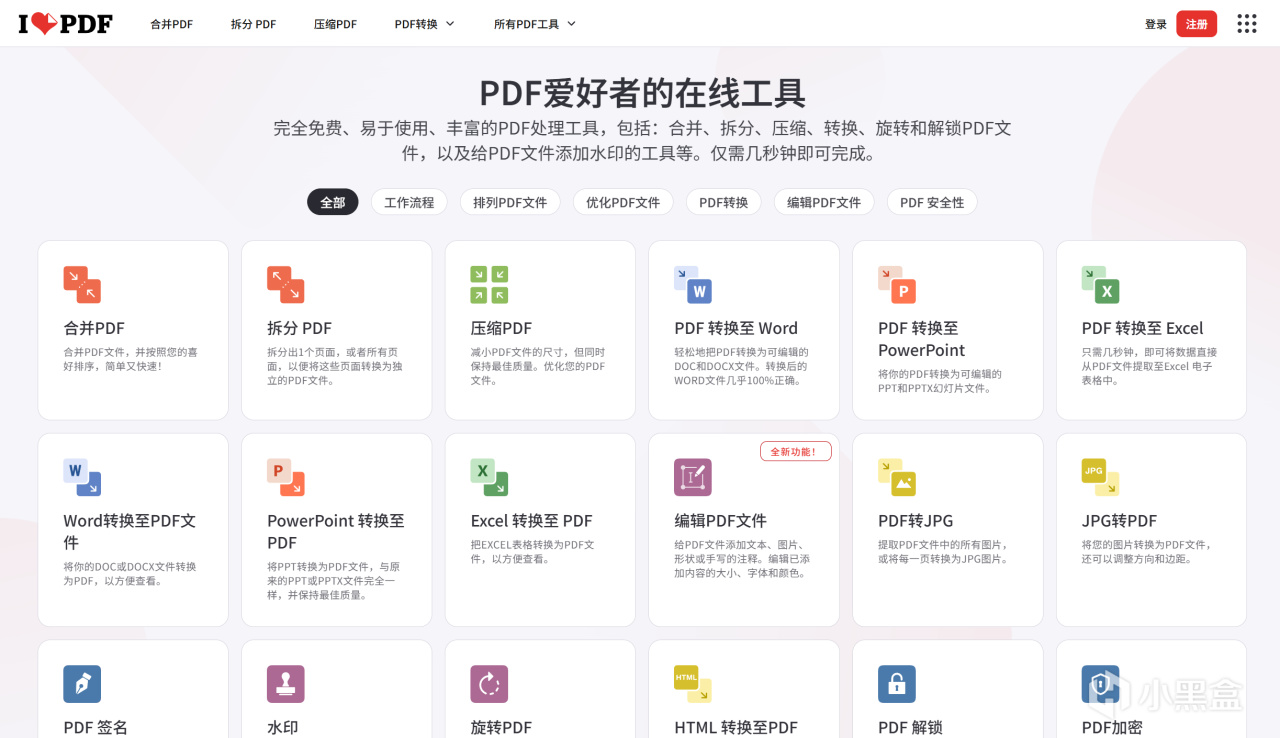The height and width of the screenshot is (738, 1280).
Task: Open the 拆分 PDF card title
Action: click(299, 328)
